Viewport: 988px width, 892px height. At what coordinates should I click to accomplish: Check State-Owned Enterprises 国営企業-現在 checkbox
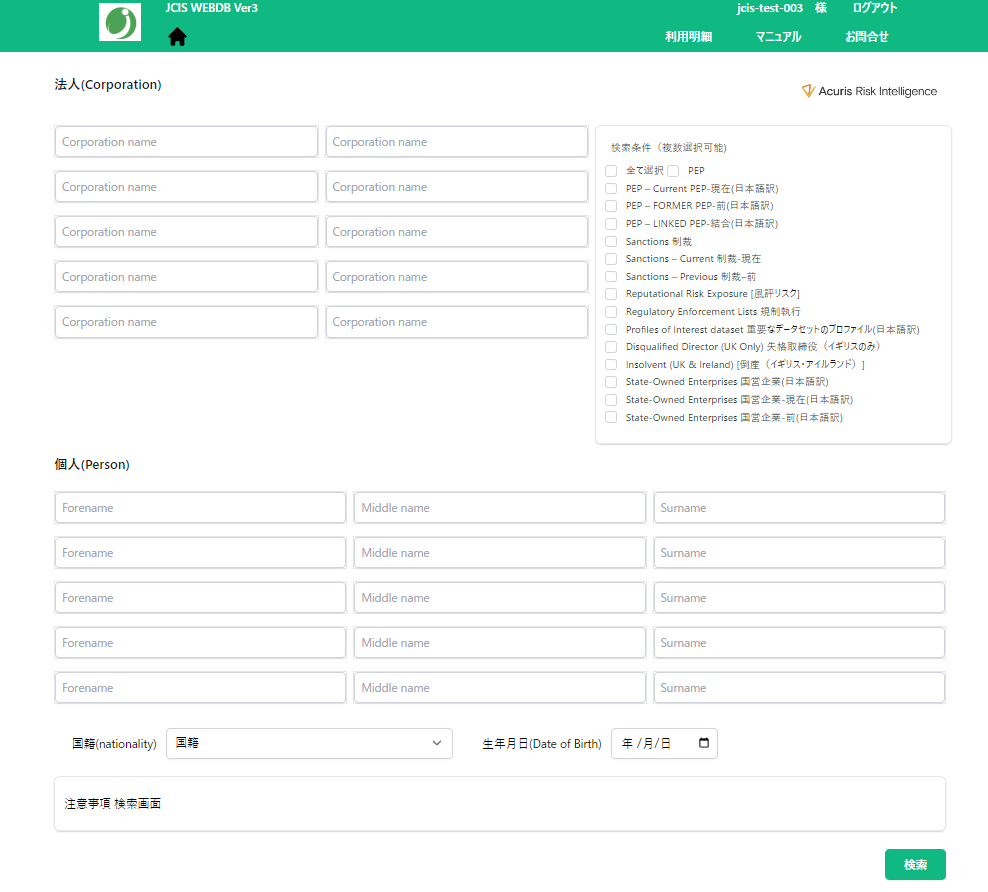pyautogui.click(x=611, y=399)
